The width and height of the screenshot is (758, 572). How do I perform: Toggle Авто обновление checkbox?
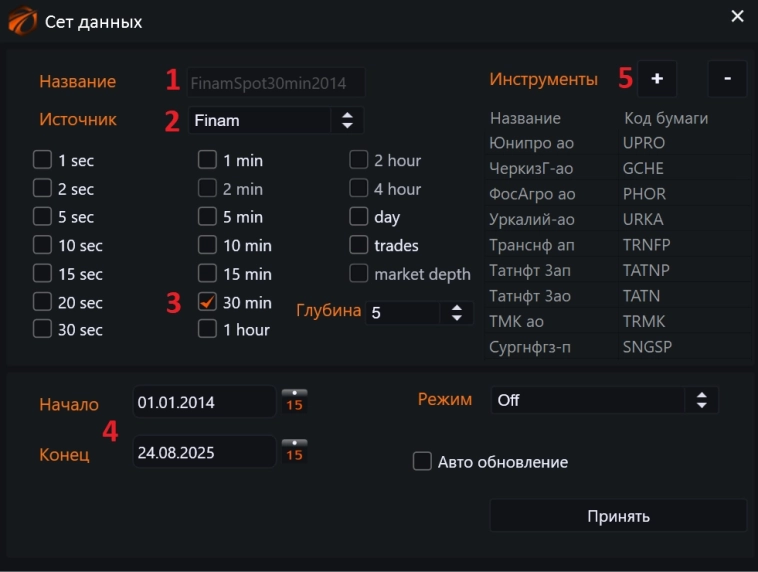[422, 462]
